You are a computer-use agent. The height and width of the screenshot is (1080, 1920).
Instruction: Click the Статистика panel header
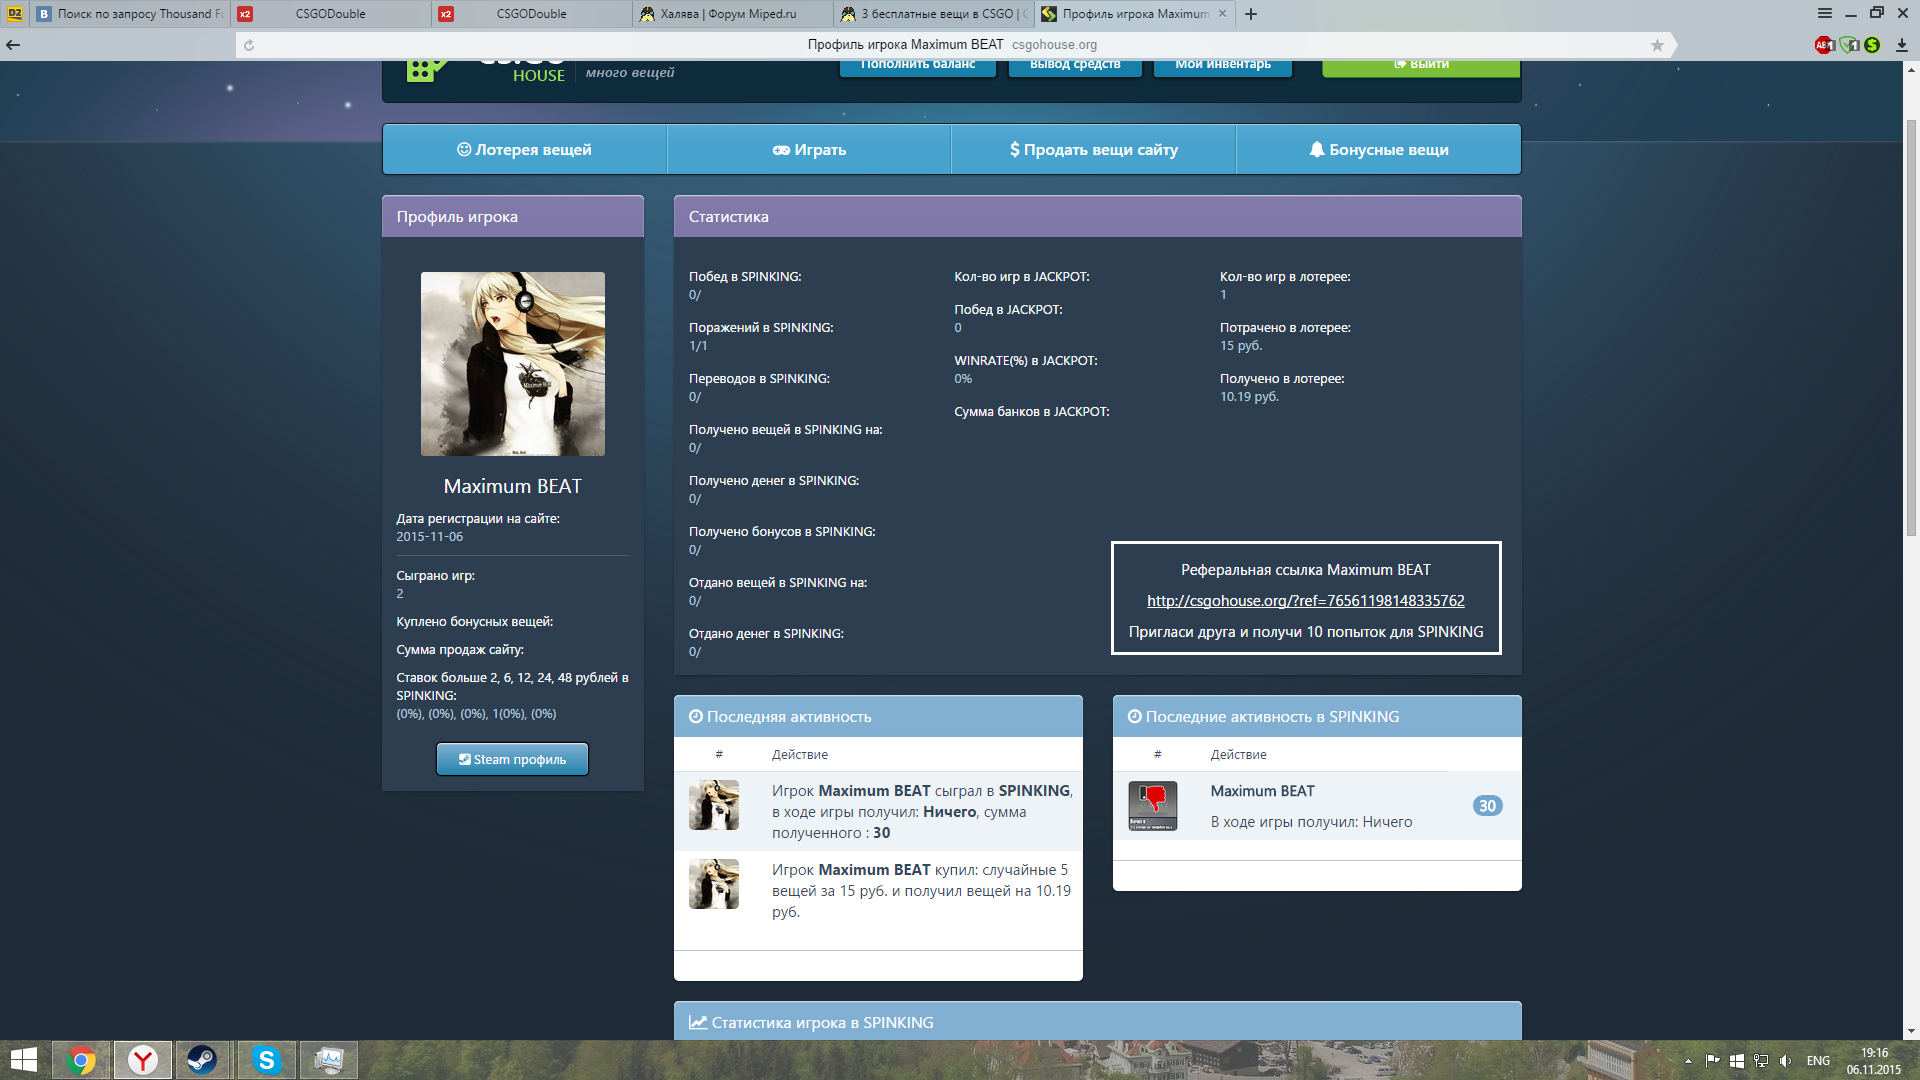tap(1098, 217)
